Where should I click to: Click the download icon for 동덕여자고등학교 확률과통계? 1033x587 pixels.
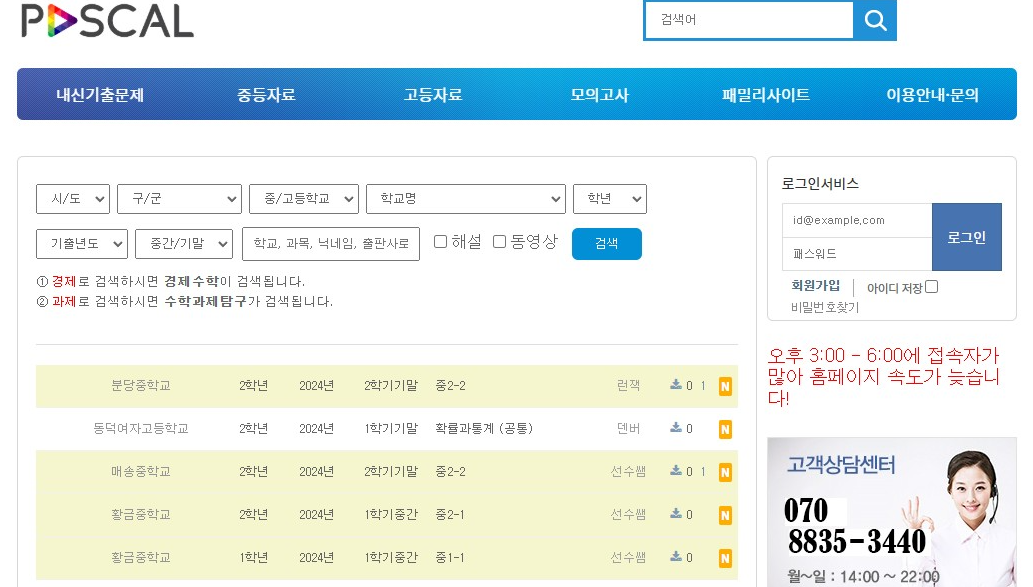[677, 428]
